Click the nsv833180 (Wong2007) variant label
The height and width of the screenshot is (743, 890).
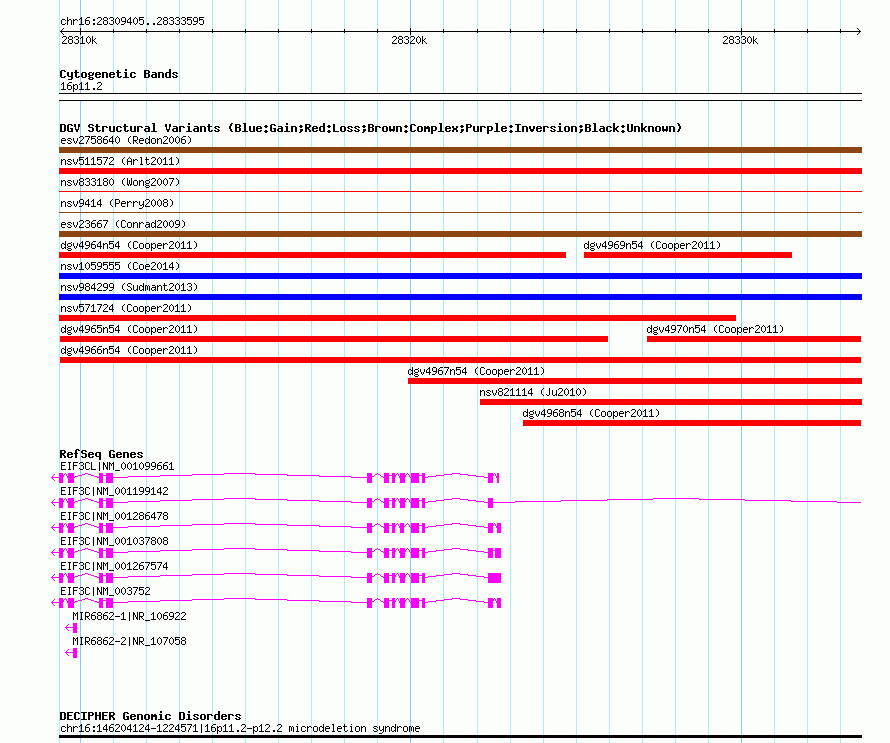[x=120, y=182]
